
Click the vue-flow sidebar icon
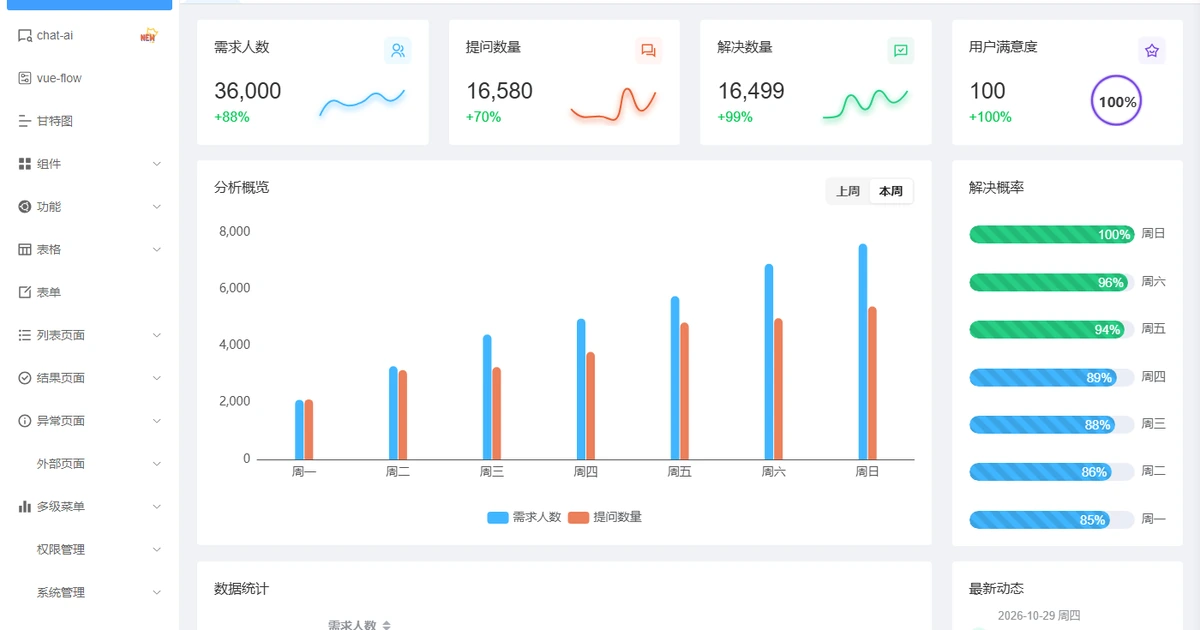coord(25,78)
